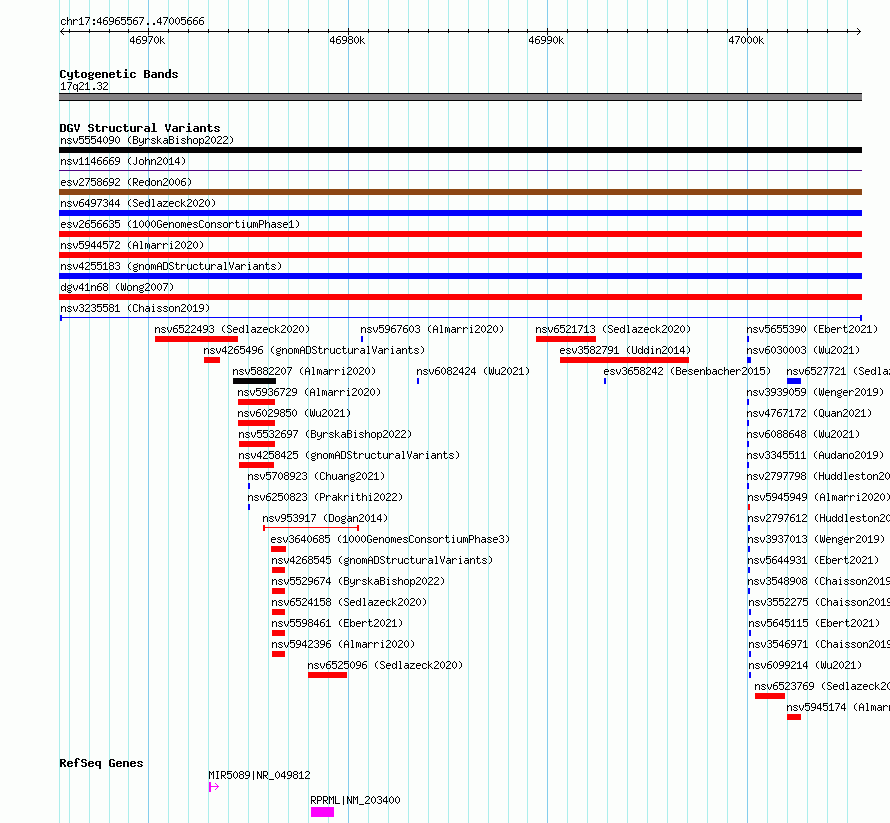Click the blue nsv6527721 variant bar

coord(794,381)
